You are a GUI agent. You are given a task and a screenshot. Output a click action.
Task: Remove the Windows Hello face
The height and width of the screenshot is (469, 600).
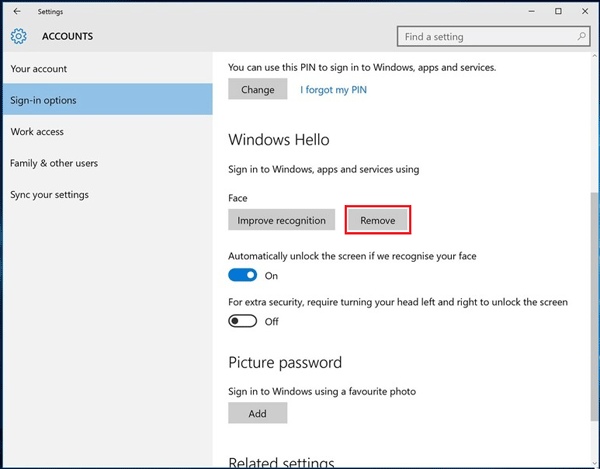378,220
